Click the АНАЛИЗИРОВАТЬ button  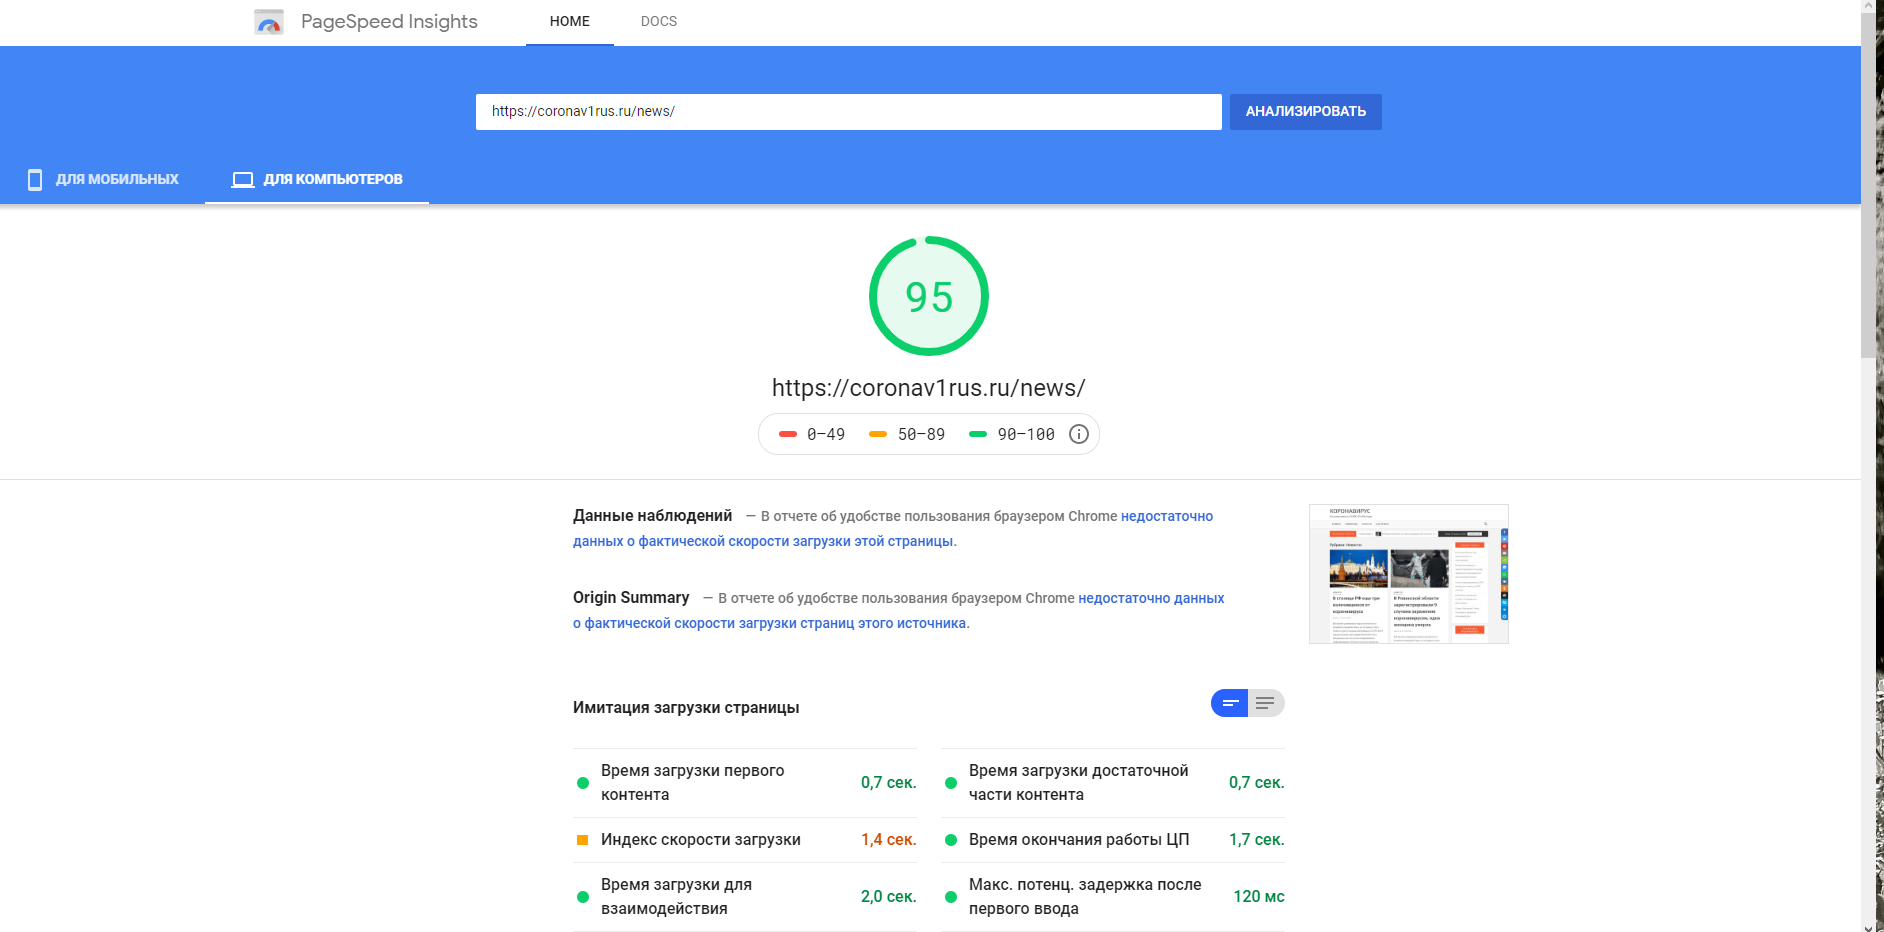click(1306, 112)
